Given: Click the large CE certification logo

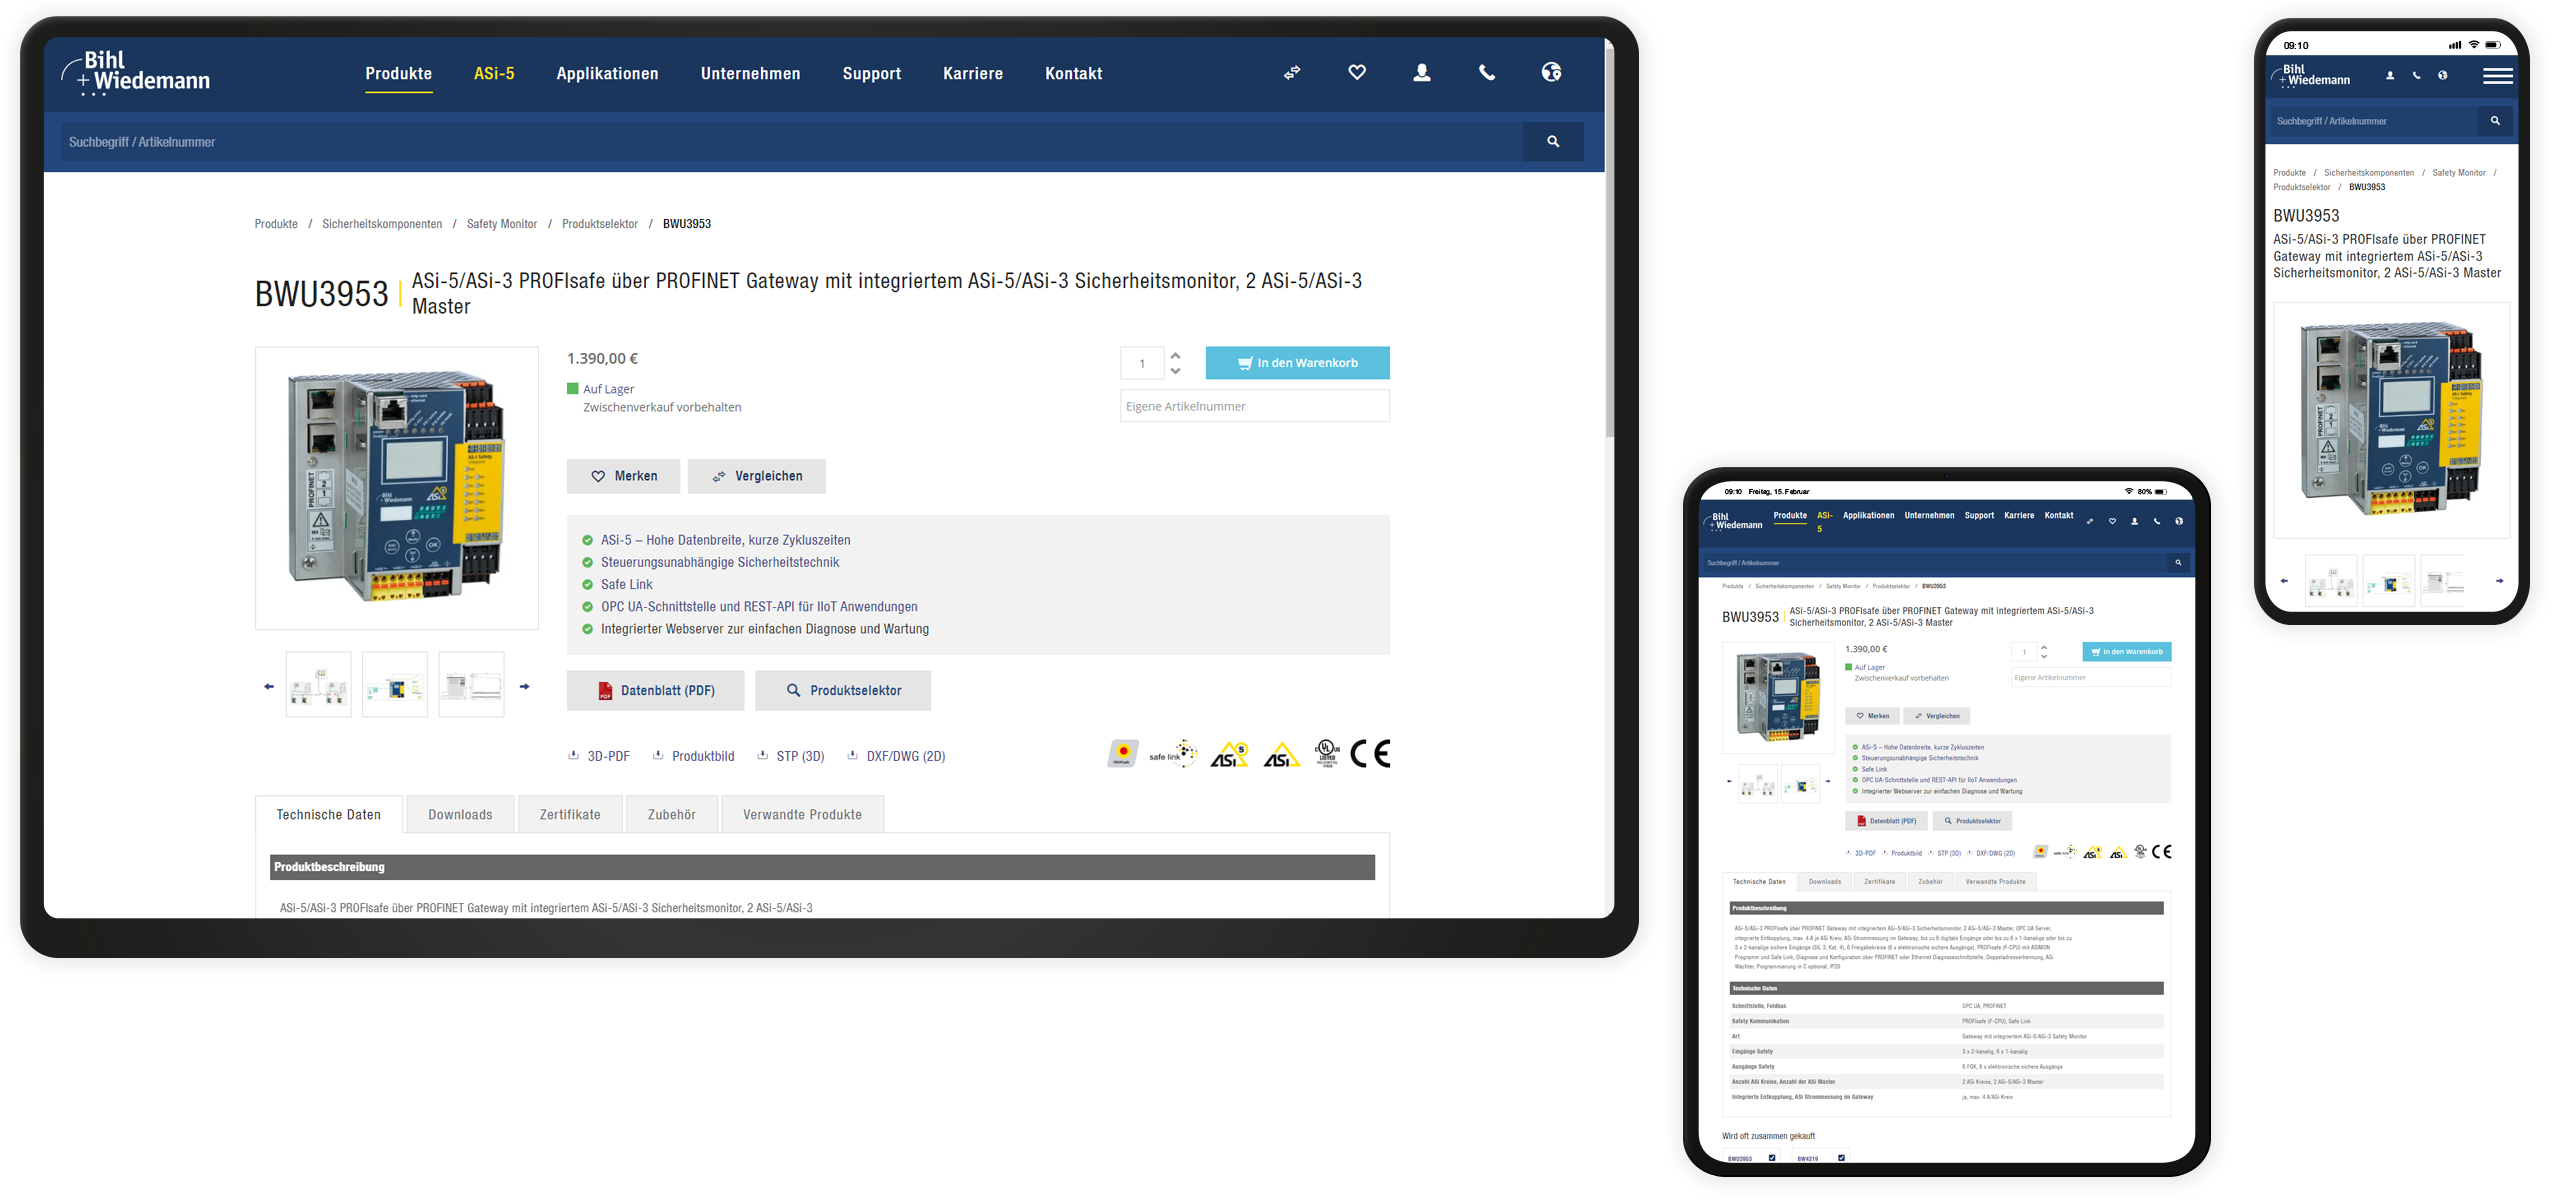Looking at the screenshot, I should pyautogui.click(x=1369, y=754).
